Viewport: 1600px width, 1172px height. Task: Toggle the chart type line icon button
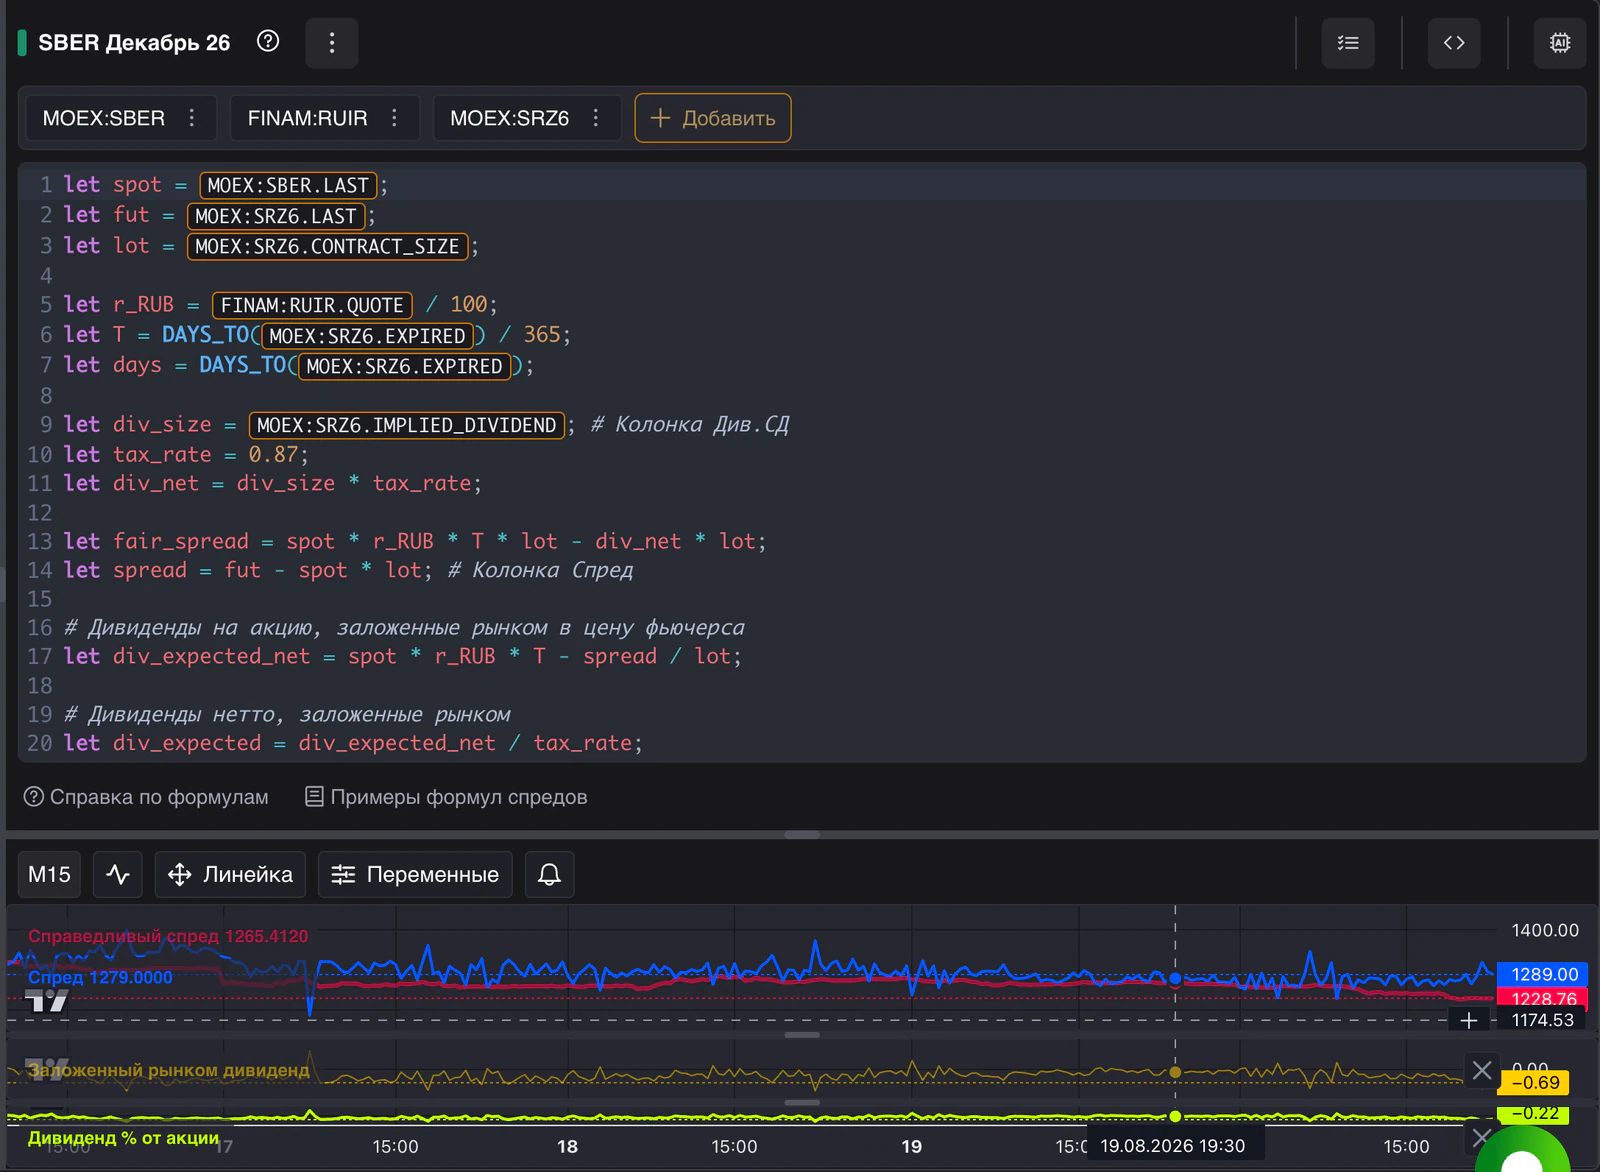118,875
